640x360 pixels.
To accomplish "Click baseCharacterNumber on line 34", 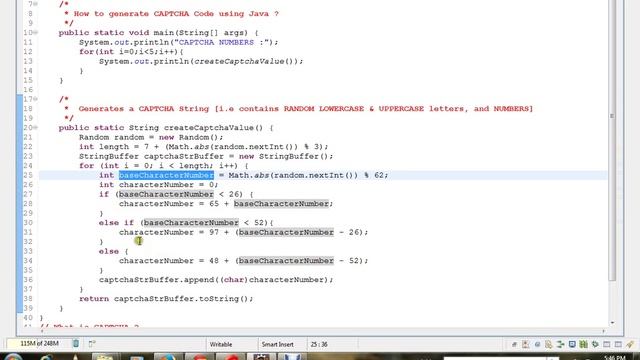I will point(286,261).
